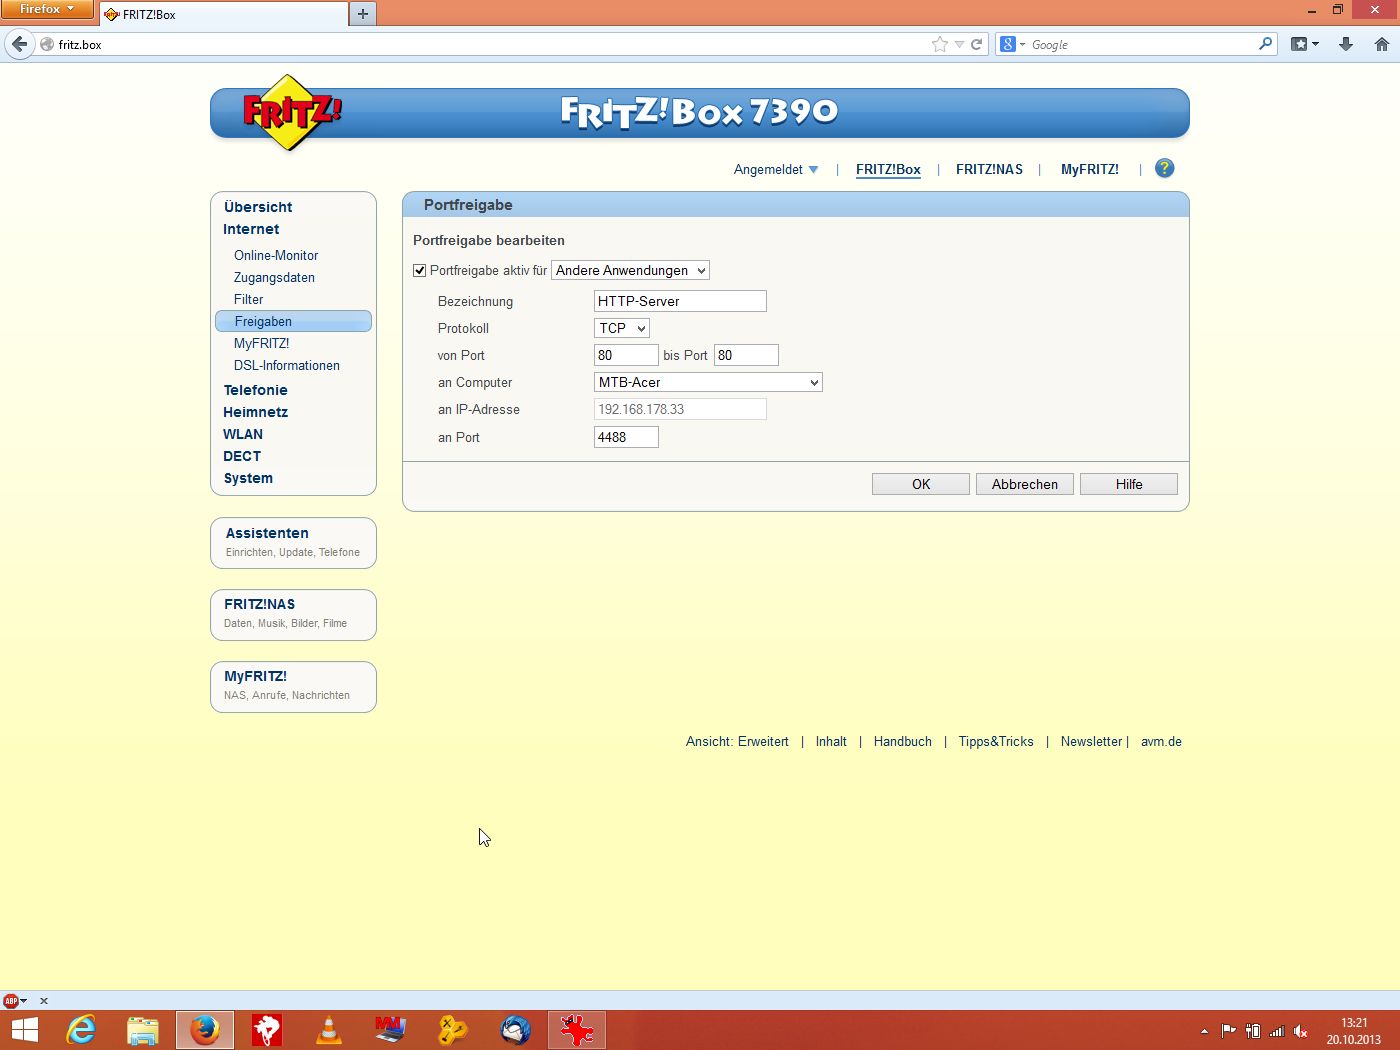Open VLC media player from the taskbar

coord(328,1030)
